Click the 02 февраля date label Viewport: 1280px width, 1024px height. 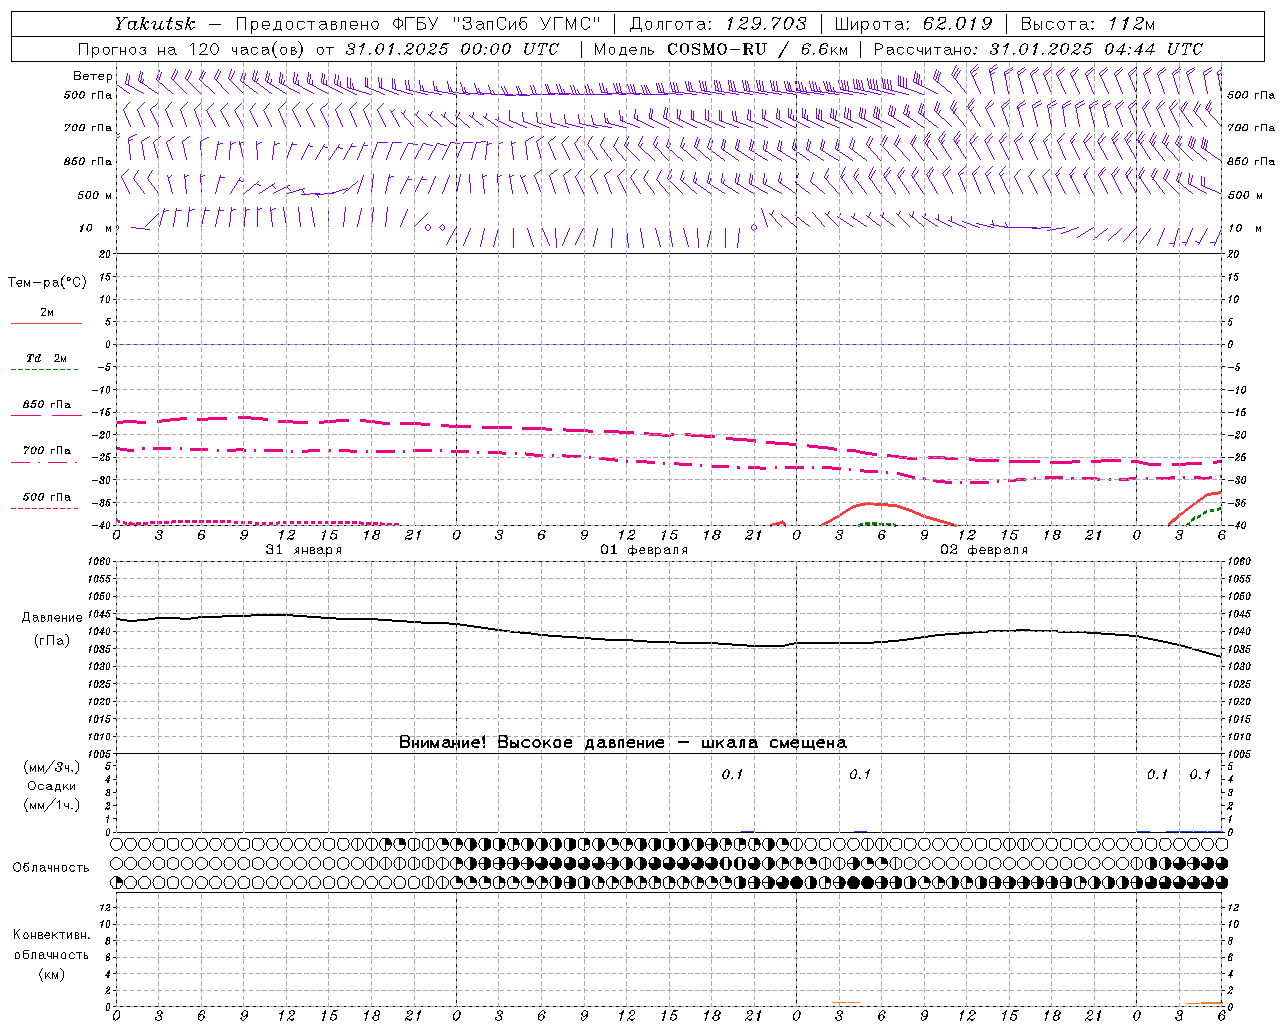point(984,550)
